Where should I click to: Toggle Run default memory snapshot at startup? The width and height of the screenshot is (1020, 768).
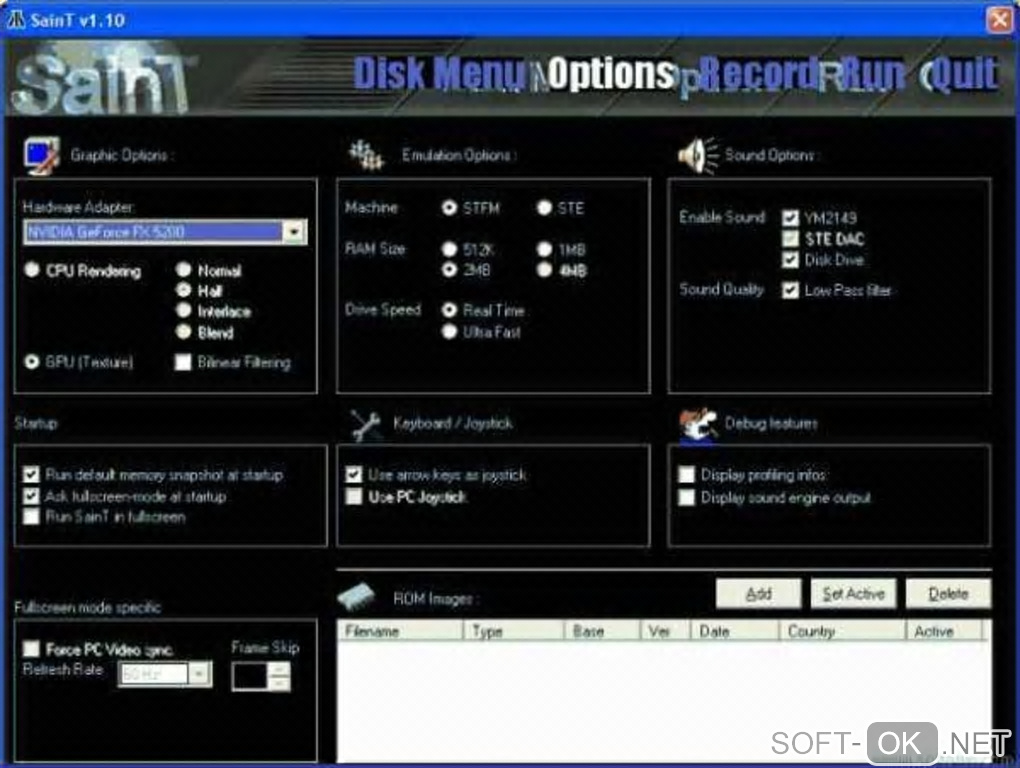click(x=31, y=475)
